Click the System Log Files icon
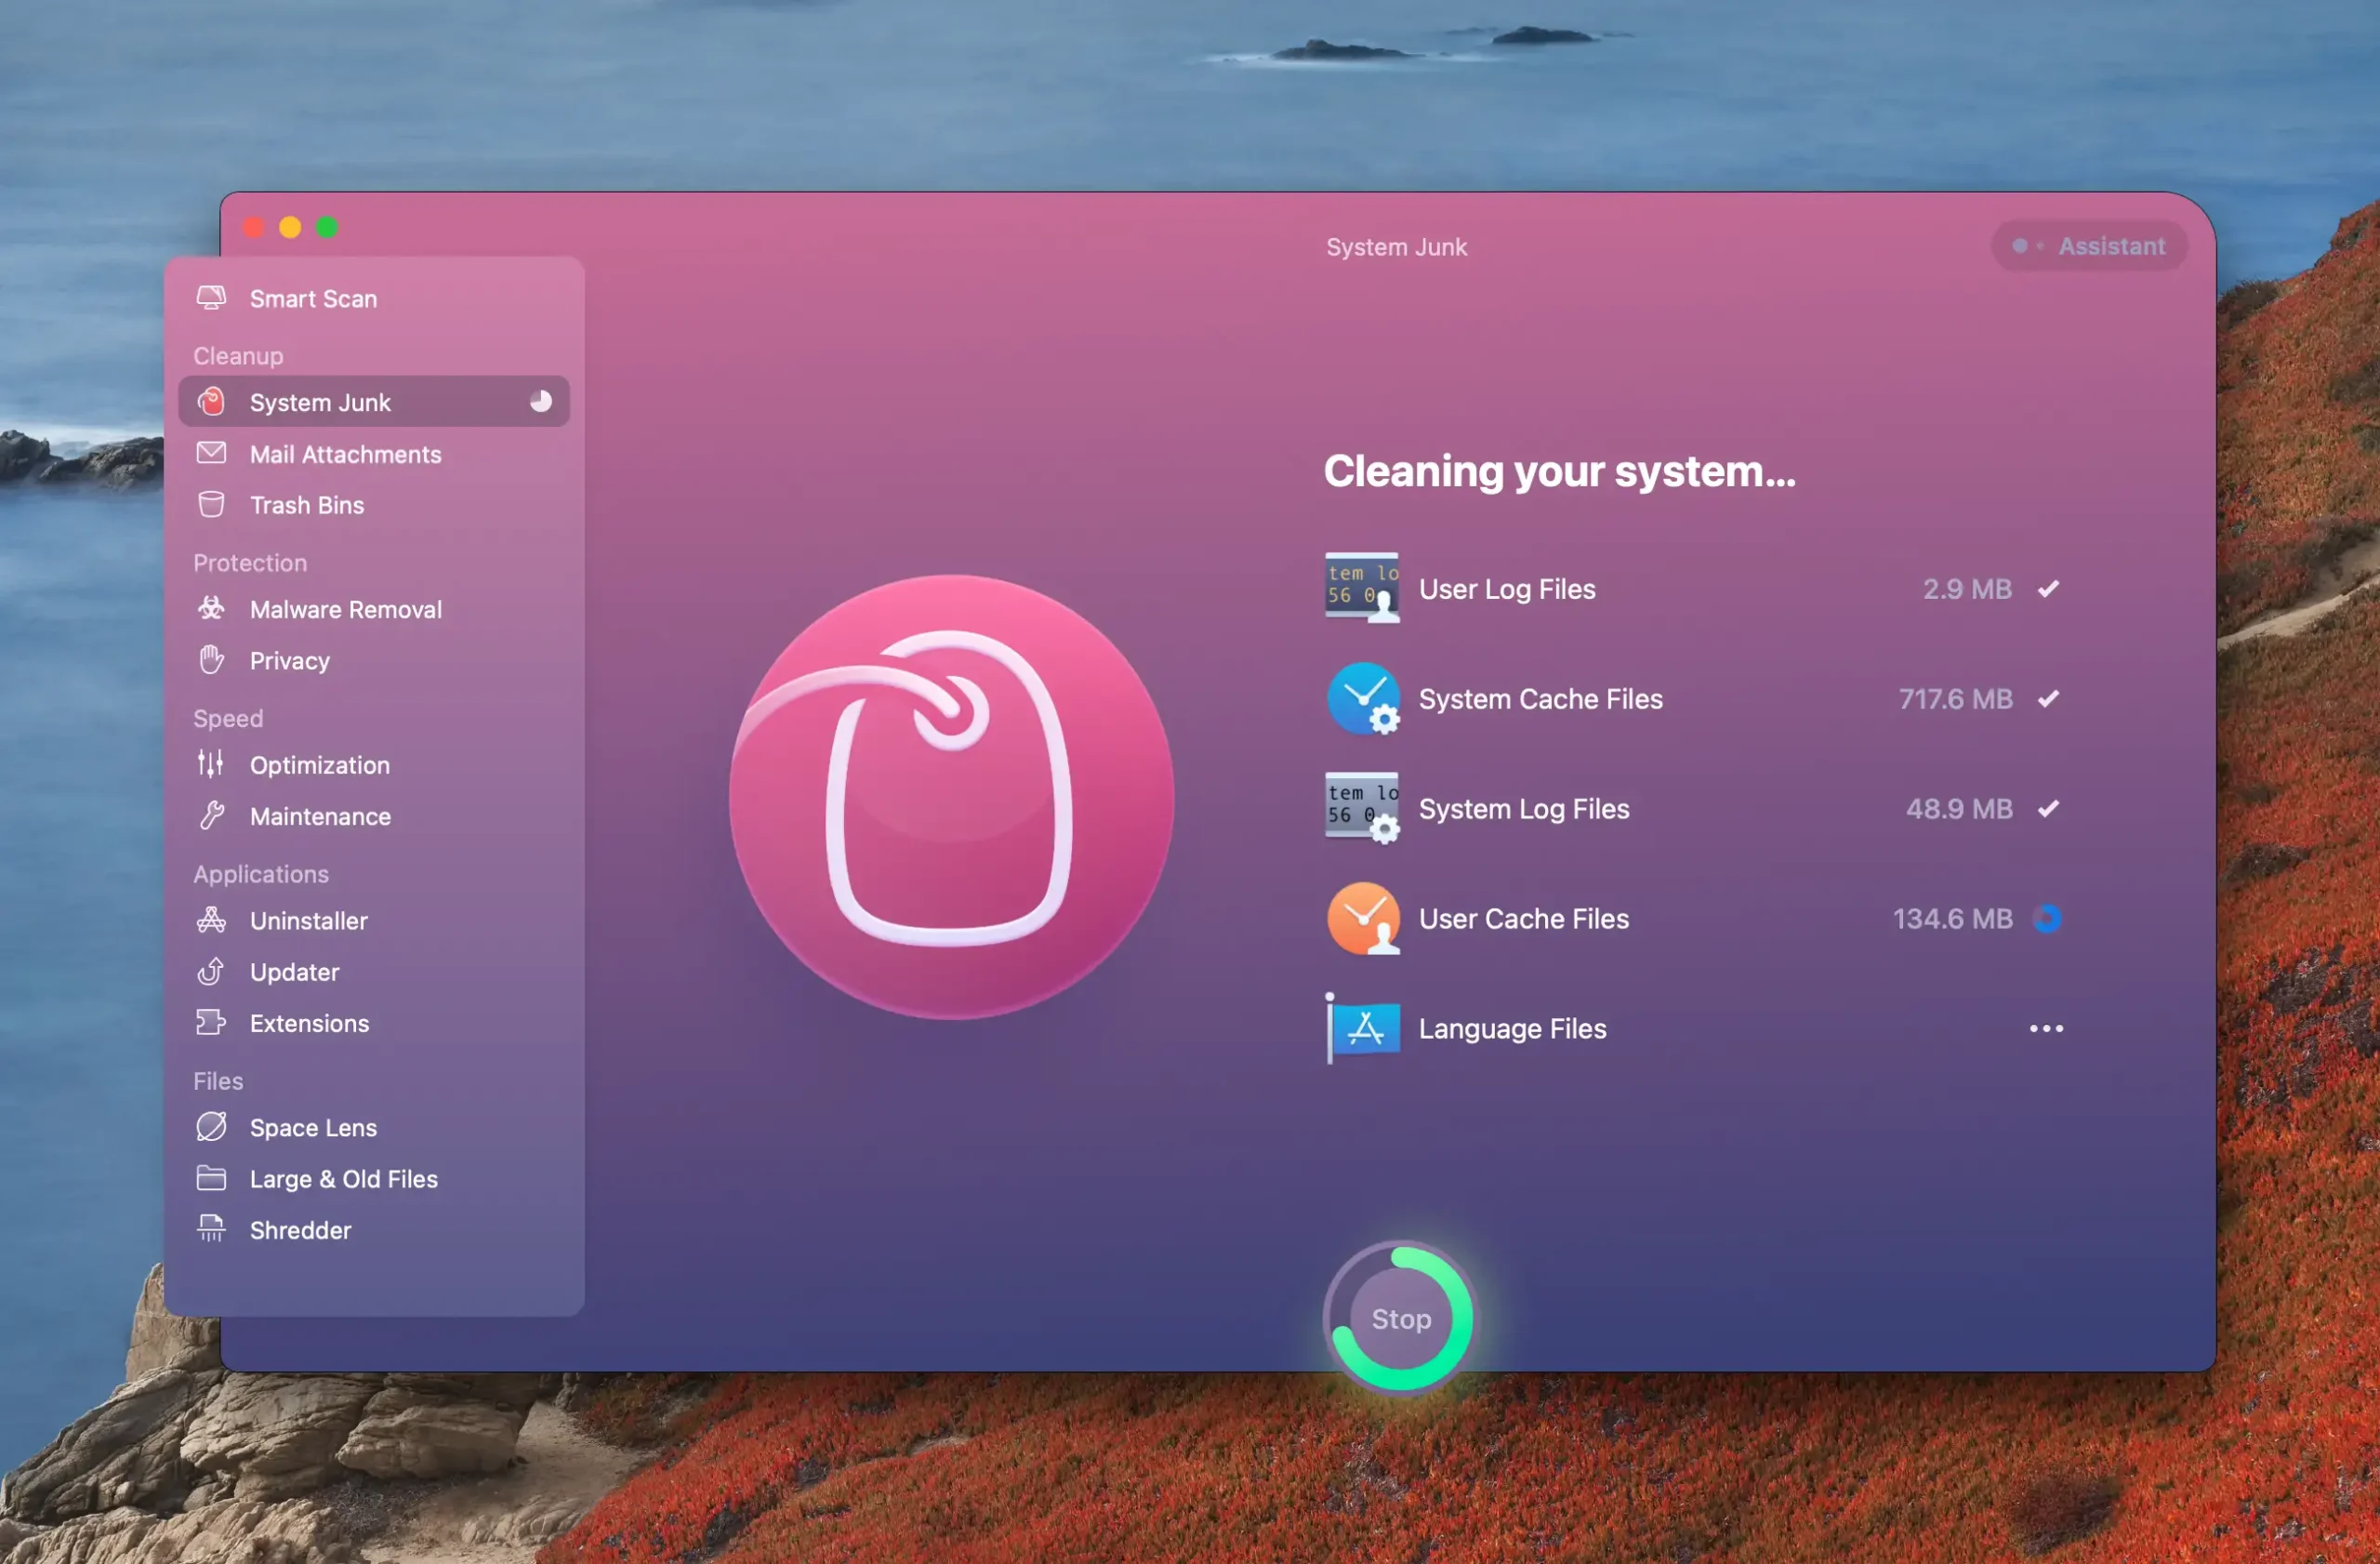This screenshot has height=1564, width=2380. pos(1362,808)
